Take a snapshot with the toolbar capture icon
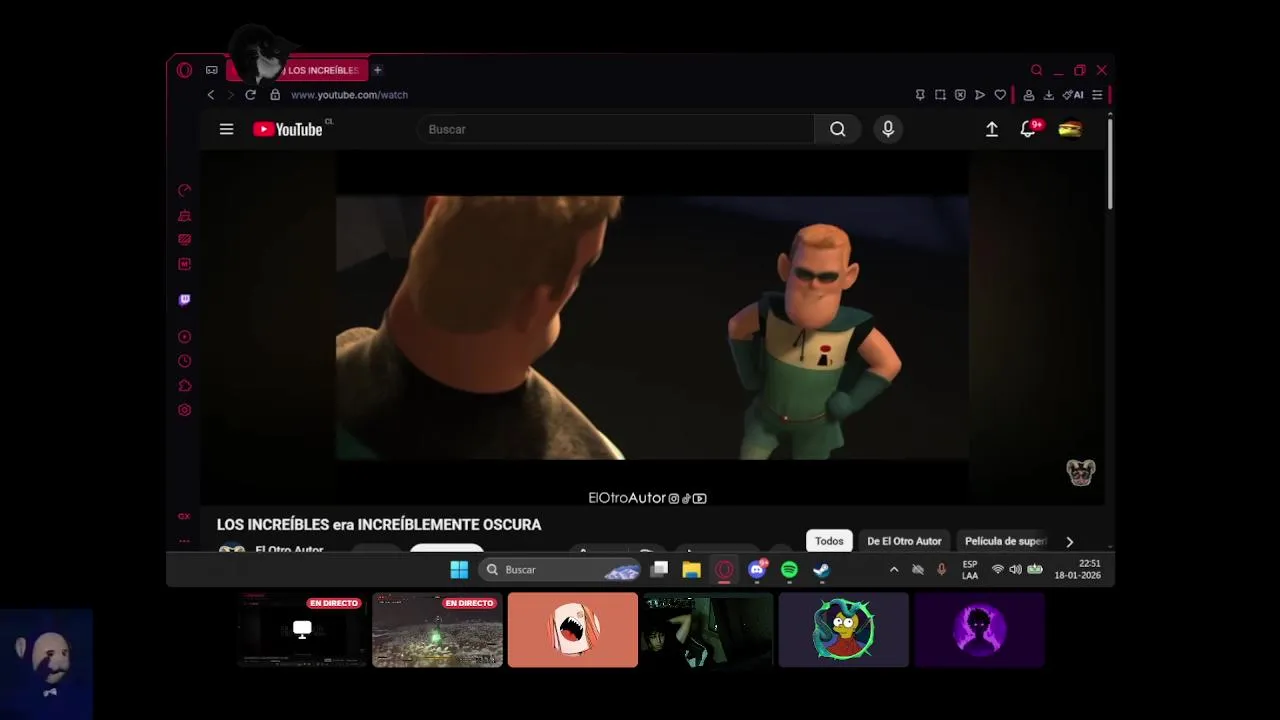The image size is (1280, 720). point(940,95)
